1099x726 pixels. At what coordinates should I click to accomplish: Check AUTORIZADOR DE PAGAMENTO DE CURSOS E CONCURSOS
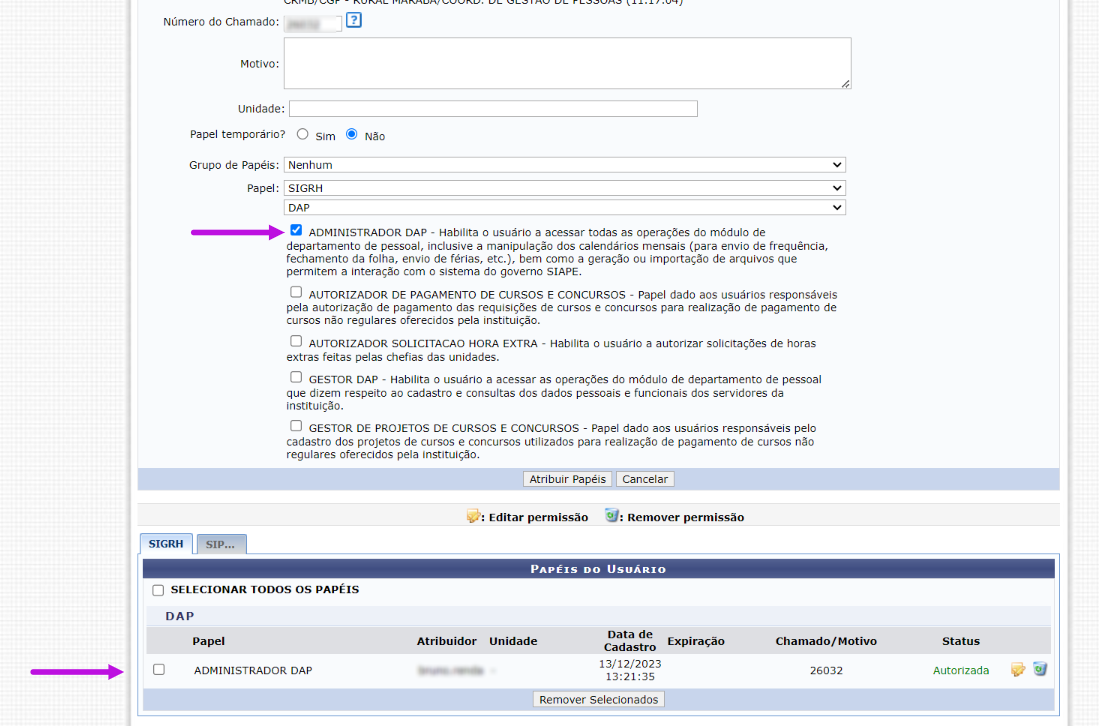tap(296, 292)
